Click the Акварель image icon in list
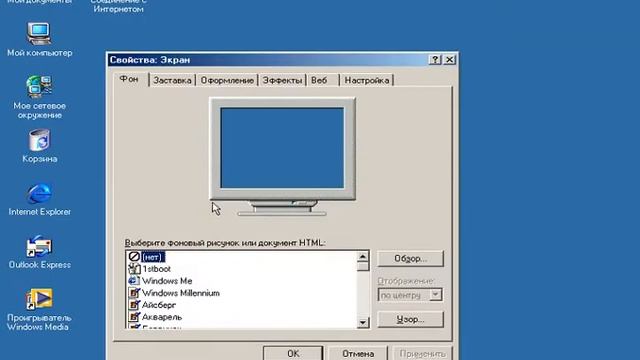The image size is (640, 360). 134,316
